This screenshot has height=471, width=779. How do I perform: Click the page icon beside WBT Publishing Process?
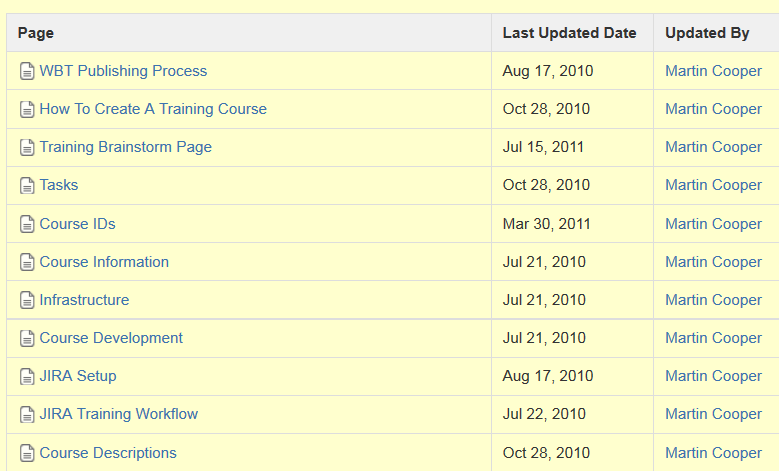point(27,71)
